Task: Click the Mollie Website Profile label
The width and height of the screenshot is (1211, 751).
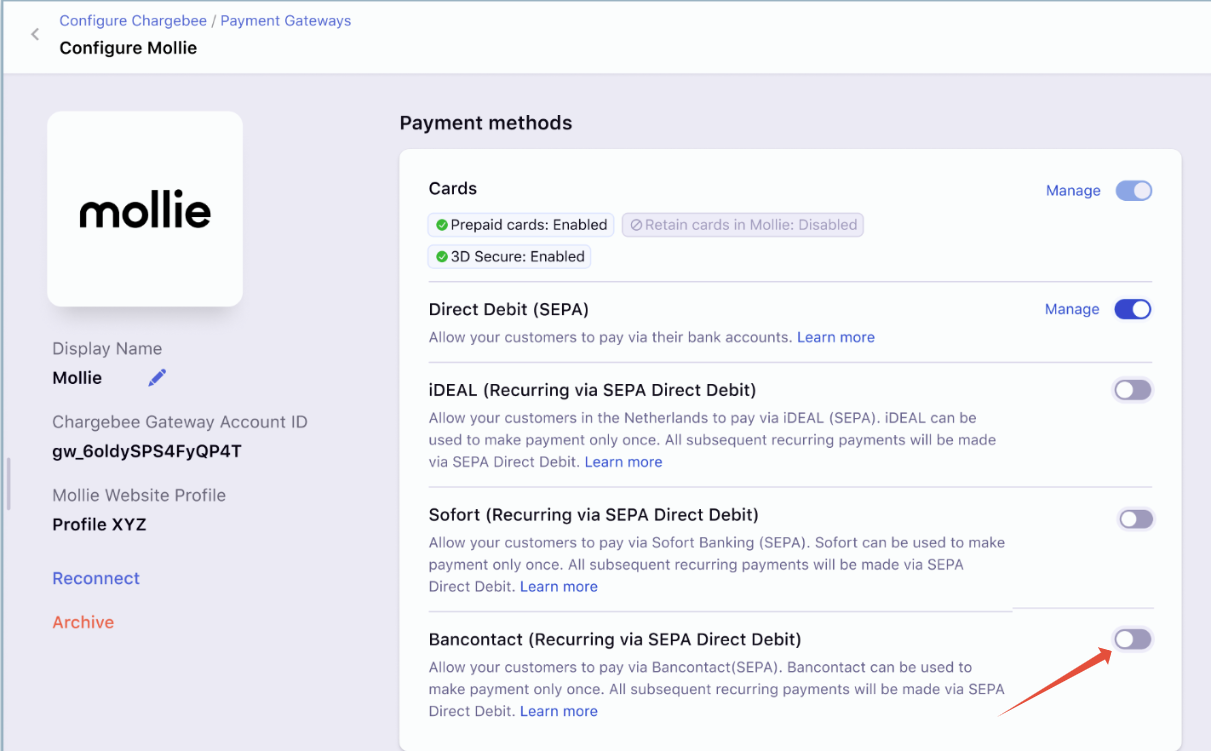Action: (x=139, y=495)
